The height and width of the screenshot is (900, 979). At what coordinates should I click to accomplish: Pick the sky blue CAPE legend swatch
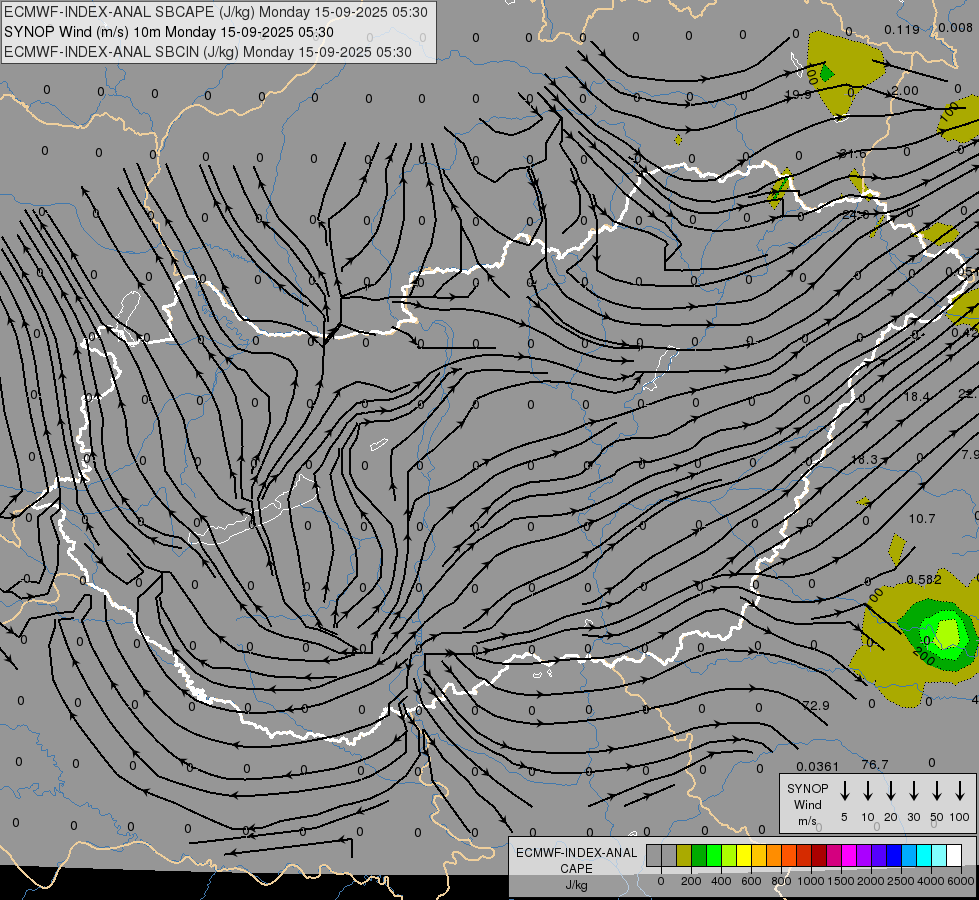pos(908,856)
